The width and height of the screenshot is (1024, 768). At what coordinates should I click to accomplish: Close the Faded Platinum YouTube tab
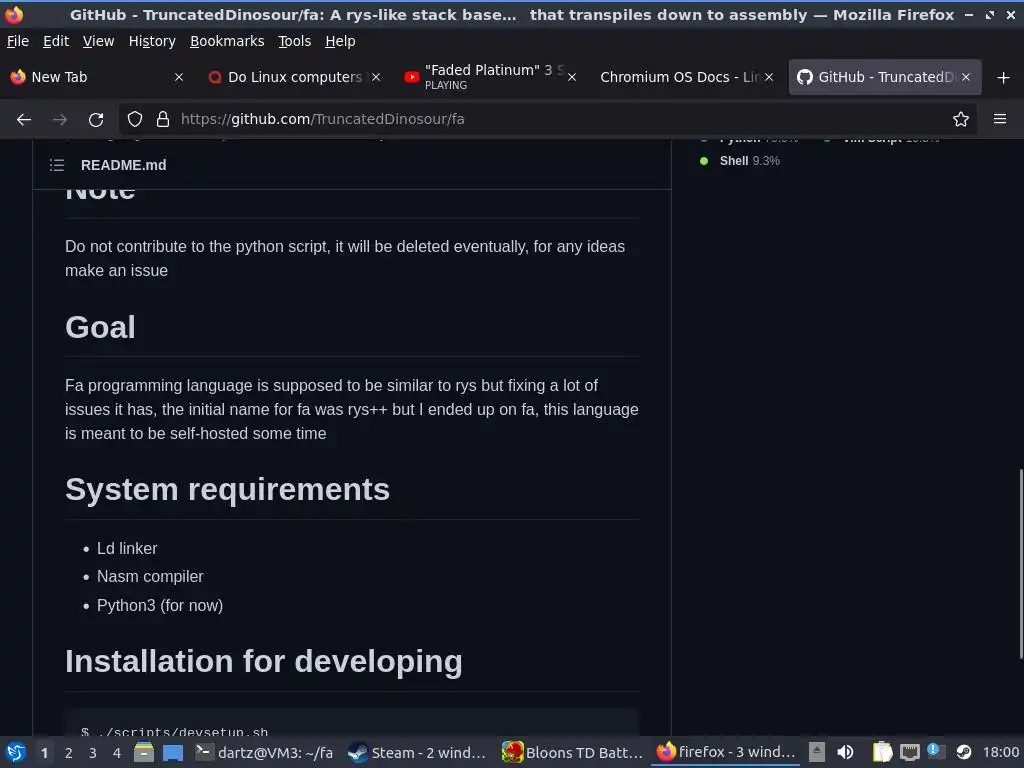tap(572, 77)
